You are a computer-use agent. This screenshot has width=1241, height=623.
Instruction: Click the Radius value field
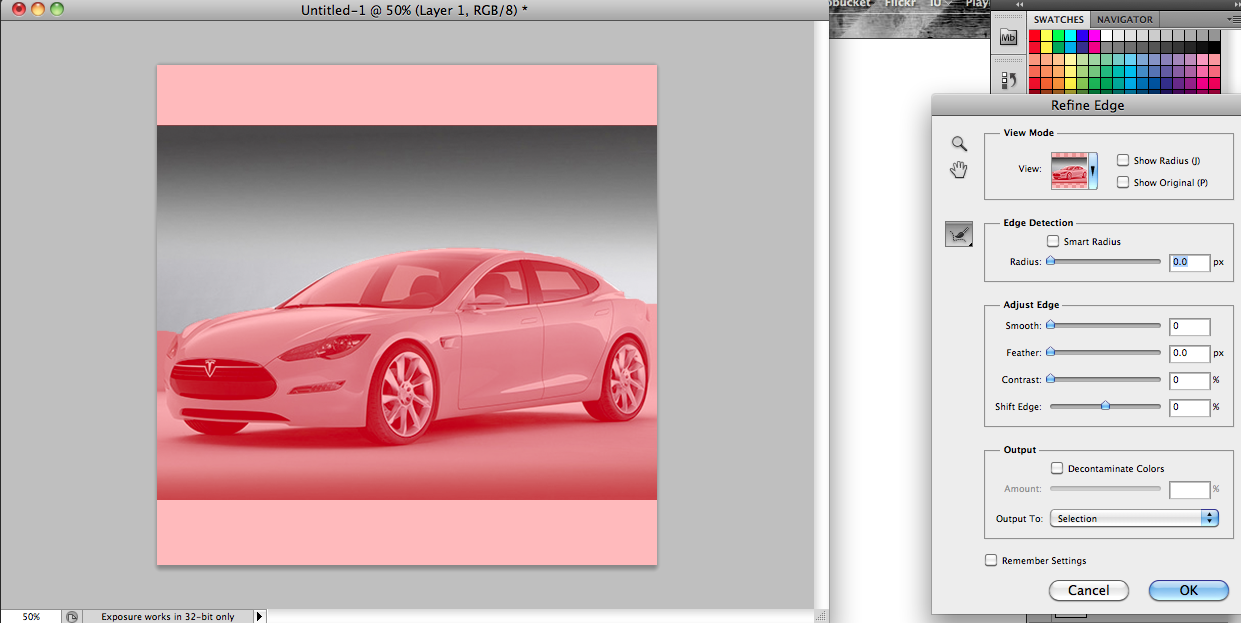click(1190, 262)
